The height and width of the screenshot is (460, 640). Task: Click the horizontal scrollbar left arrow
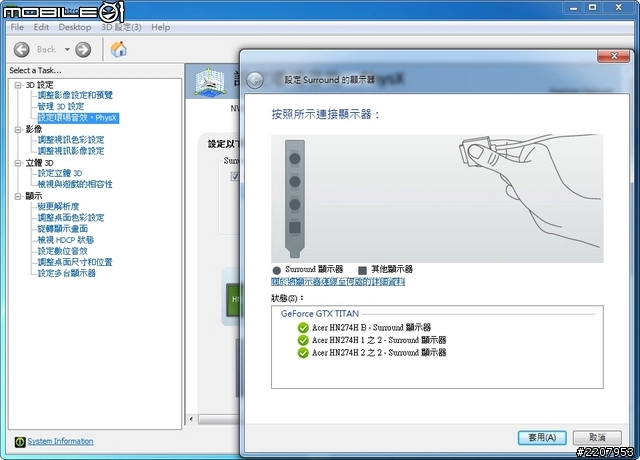[x=191, y=419]
